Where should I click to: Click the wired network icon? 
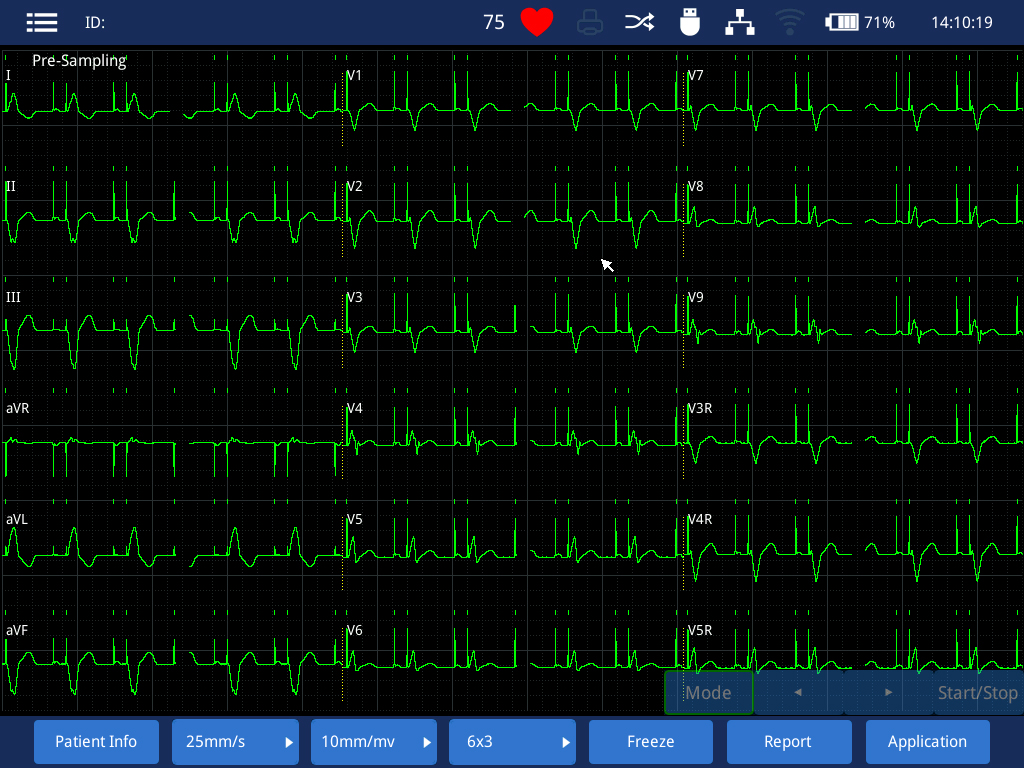tap(740, 22)
